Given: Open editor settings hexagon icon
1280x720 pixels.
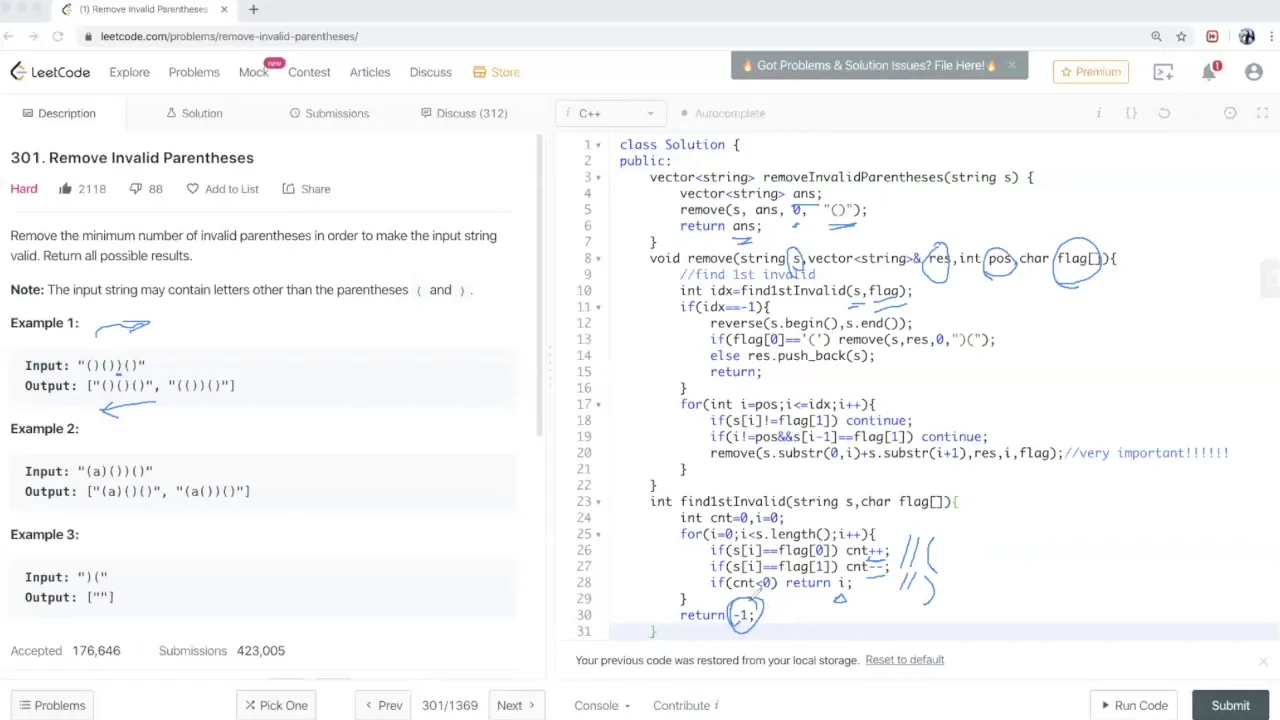Looking at the screenshot, I should tap(1230, 113).
